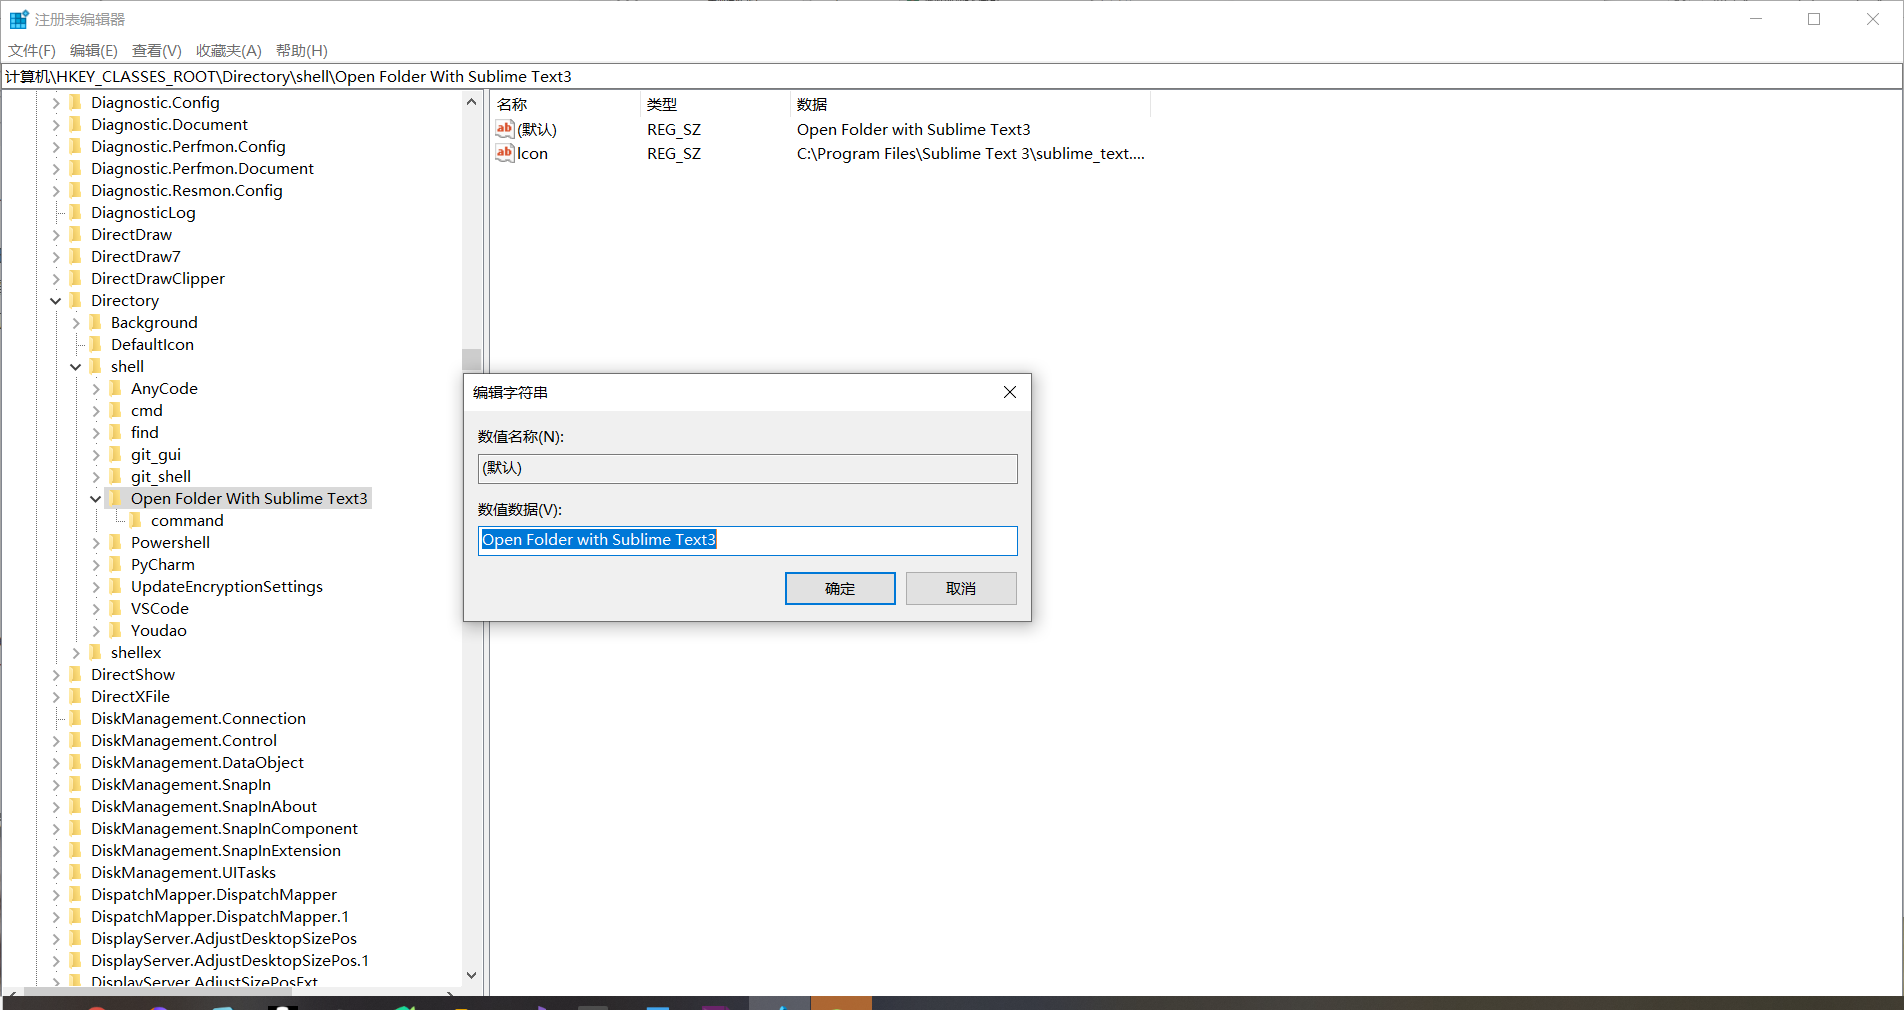Sort by the 类型 column header
Screen dimensions: 1904x1010
pos(715,104)
